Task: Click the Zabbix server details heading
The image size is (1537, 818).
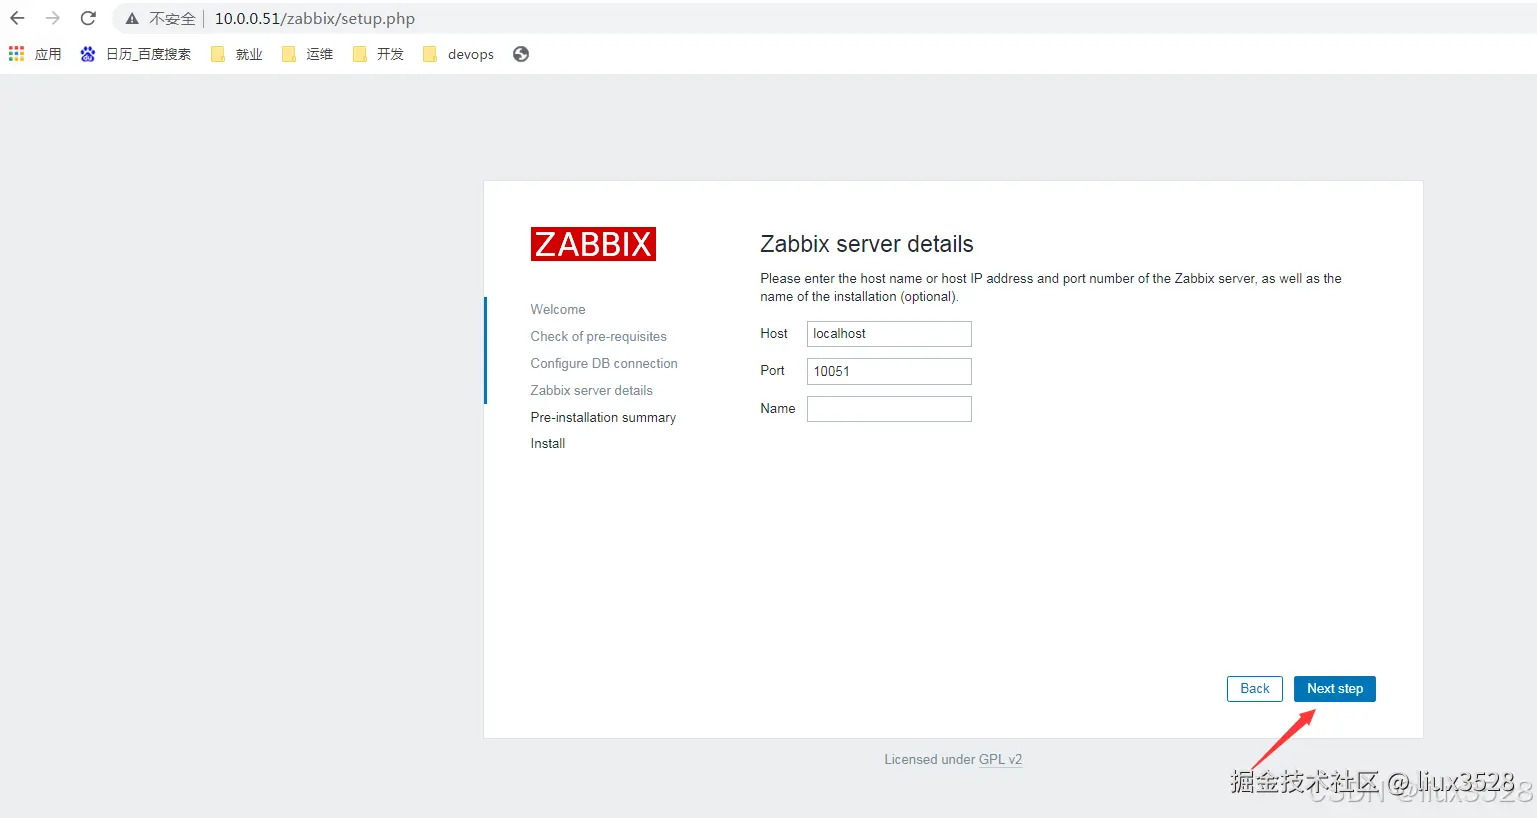Action: pos(867,244)
